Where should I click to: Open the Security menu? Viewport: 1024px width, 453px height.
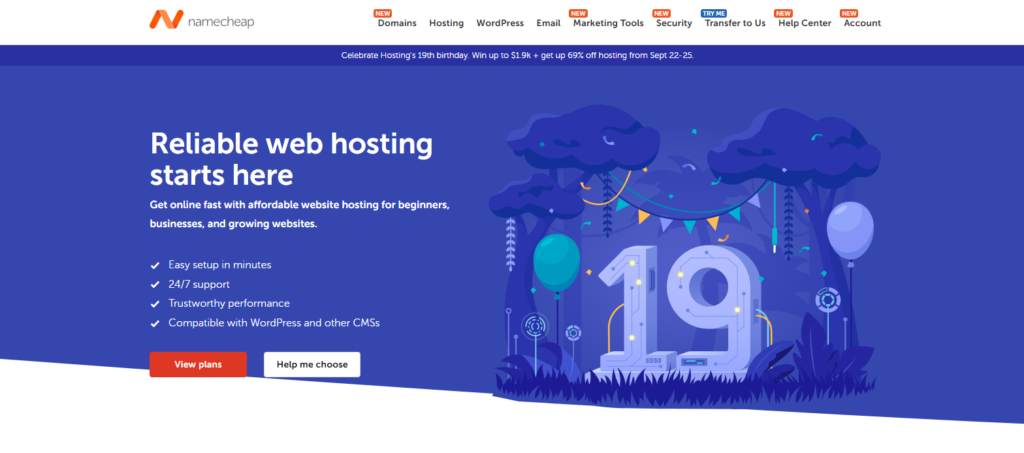pyautogui.click(x=674, y=23)
